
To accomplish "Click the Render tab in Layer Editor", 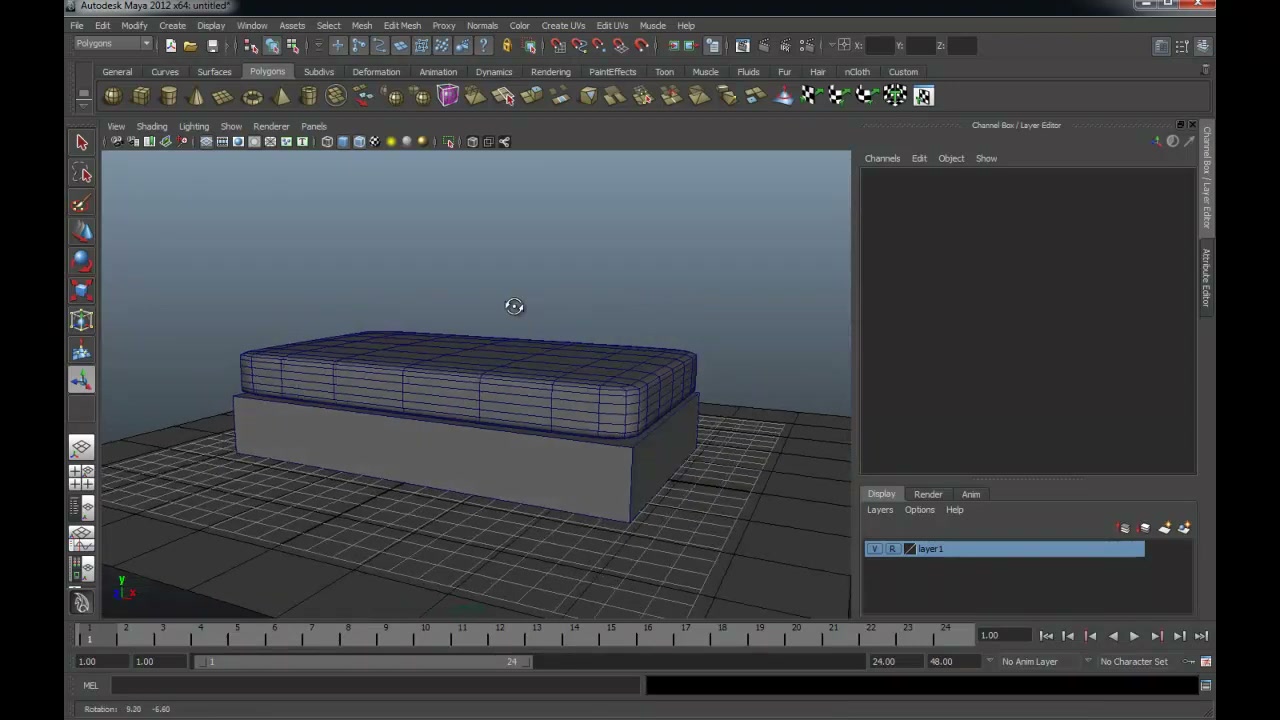I will [928, 494].
